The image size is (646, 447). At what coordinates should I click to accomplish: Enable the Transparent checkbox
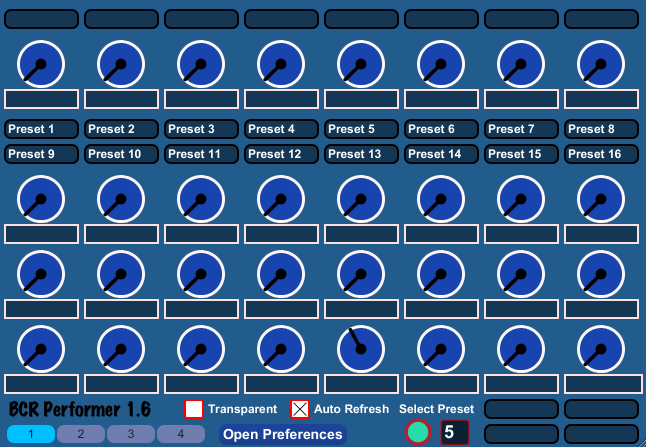(194, 409)
